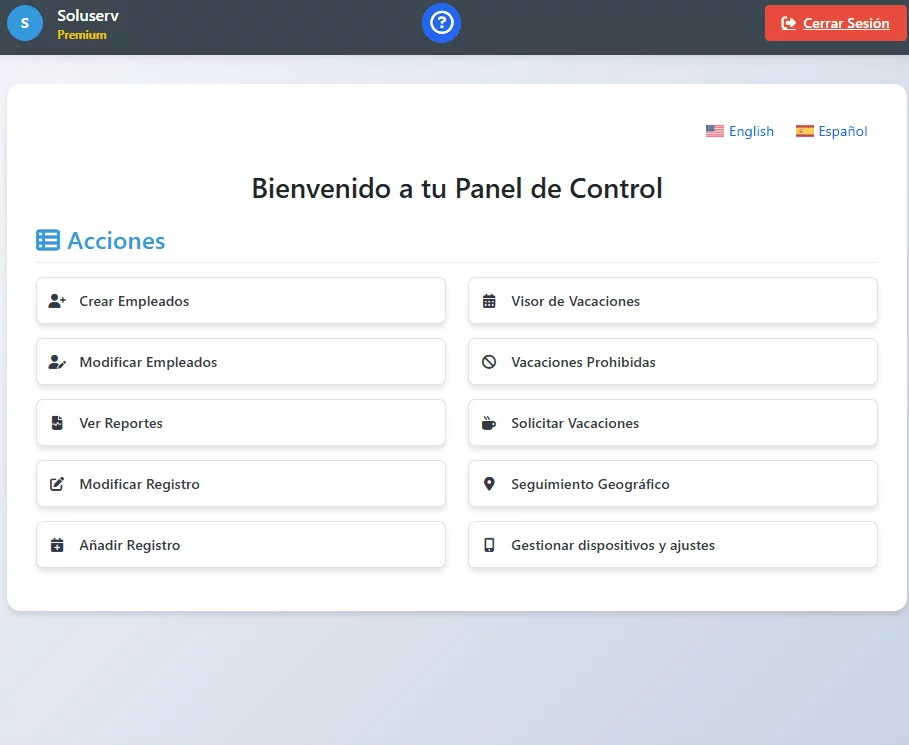Switch language to Español
Image resolution: width=909 pixels, height=745 pixels.
tap(832, 131)
